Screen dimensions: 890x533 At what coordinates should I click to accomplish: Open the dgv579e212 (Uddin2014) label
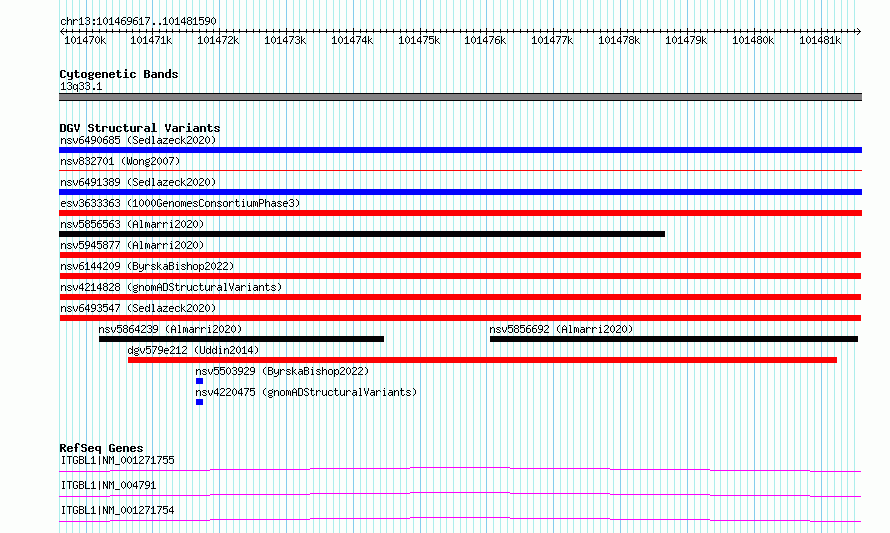point(193,350)
